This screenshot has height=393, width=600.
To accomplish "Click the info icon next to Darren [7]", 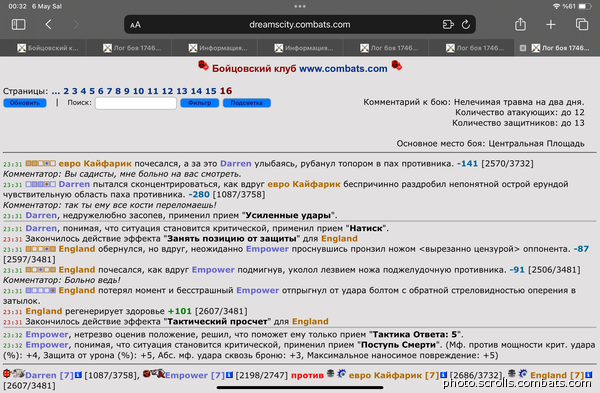I will pyautogui.click(x=78, y=375).
